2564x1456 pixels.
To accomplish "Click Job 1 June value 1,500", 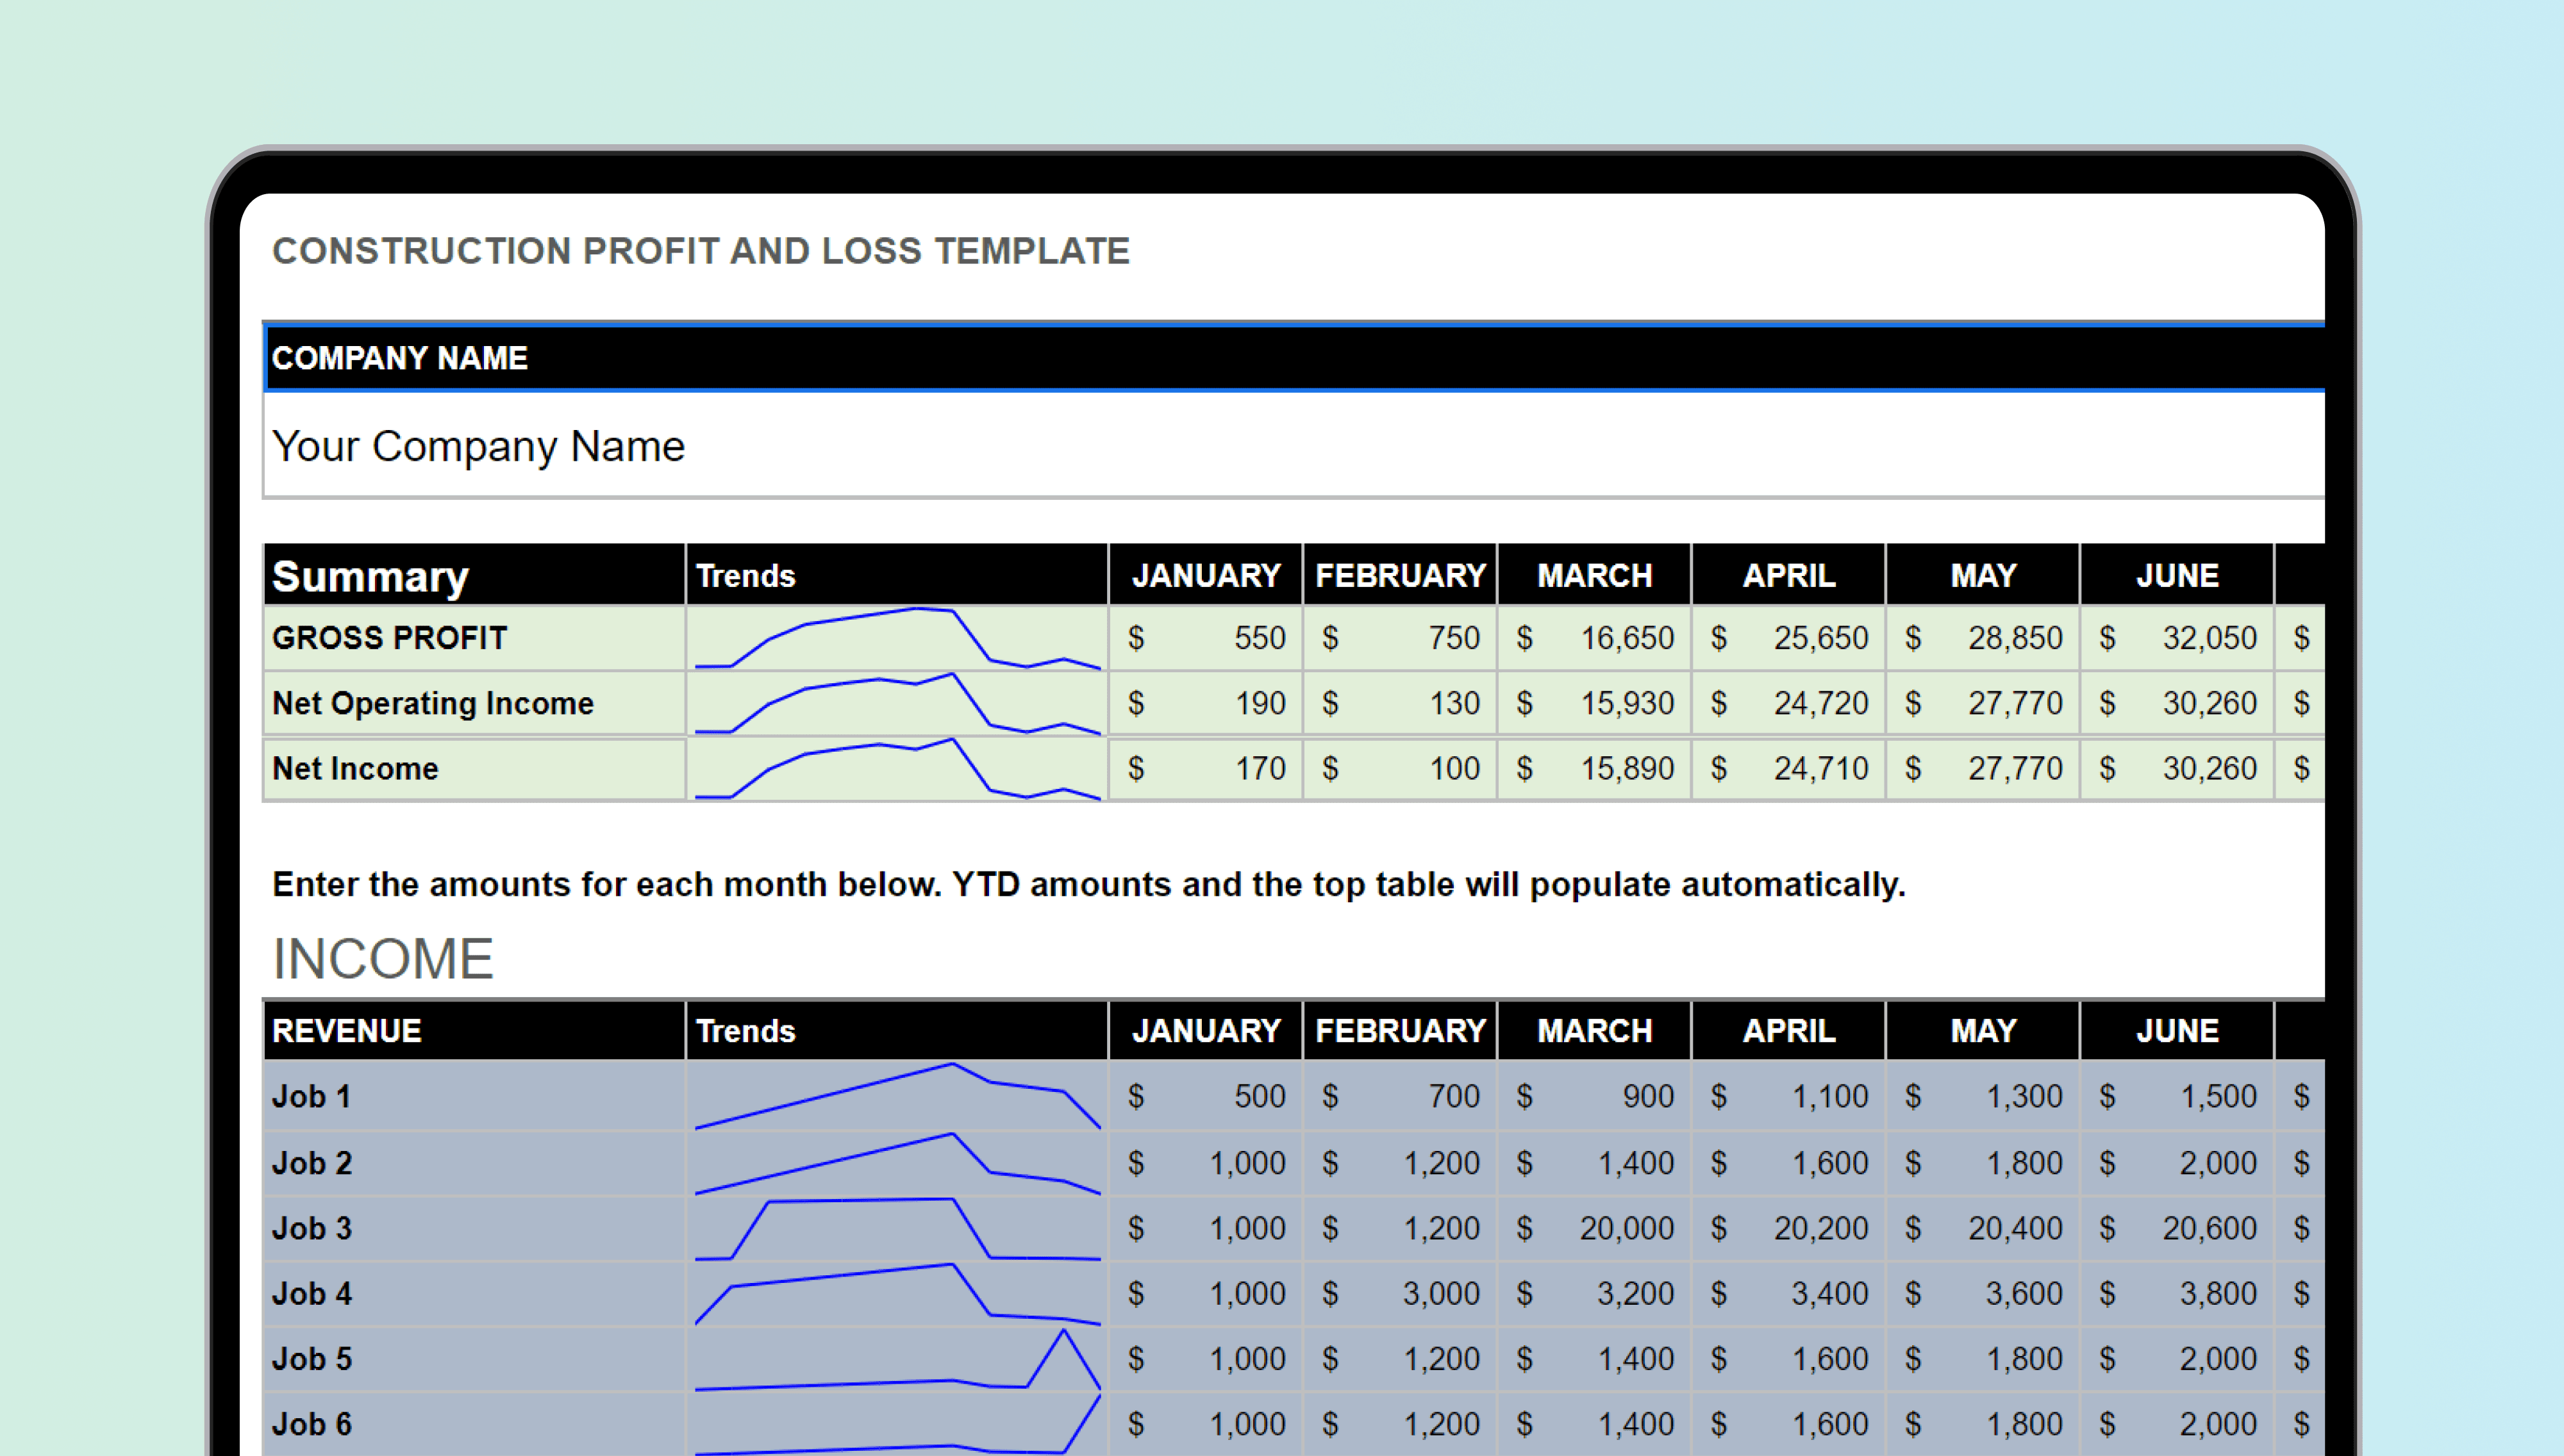I will (2177, 1096).
